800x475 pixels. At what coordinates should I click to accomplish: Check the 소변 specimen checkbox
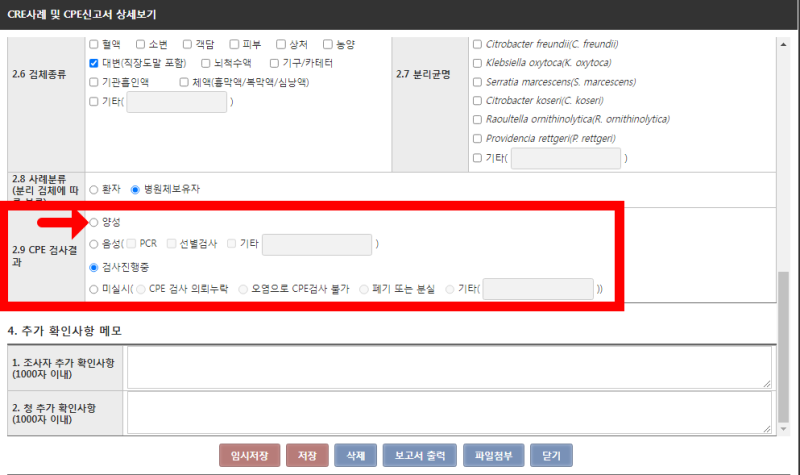point(140,44)
